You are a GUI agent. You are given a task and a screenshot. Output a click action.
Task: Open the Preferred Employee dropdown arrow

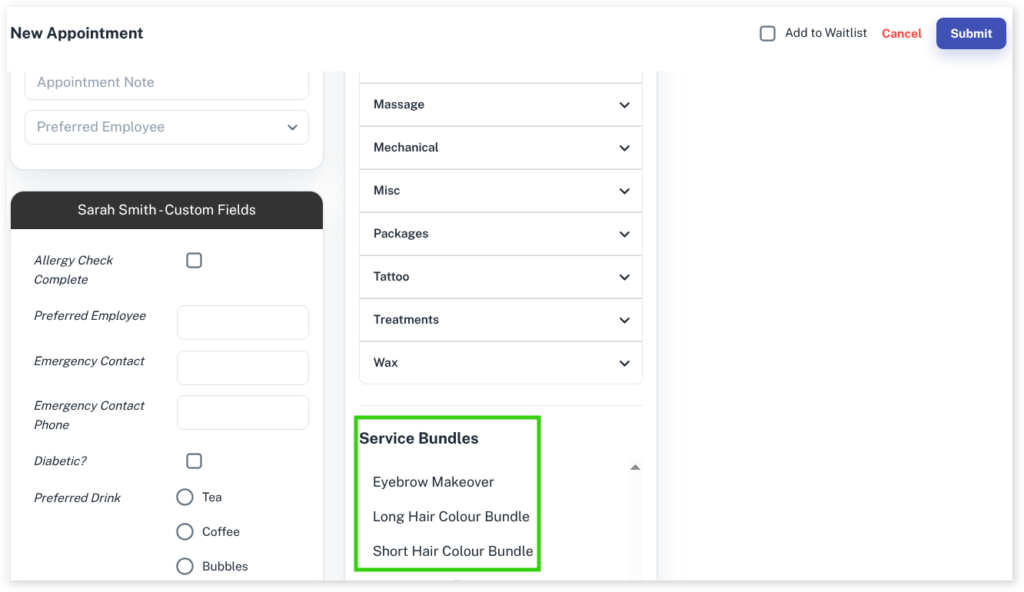tap(292, 128)
